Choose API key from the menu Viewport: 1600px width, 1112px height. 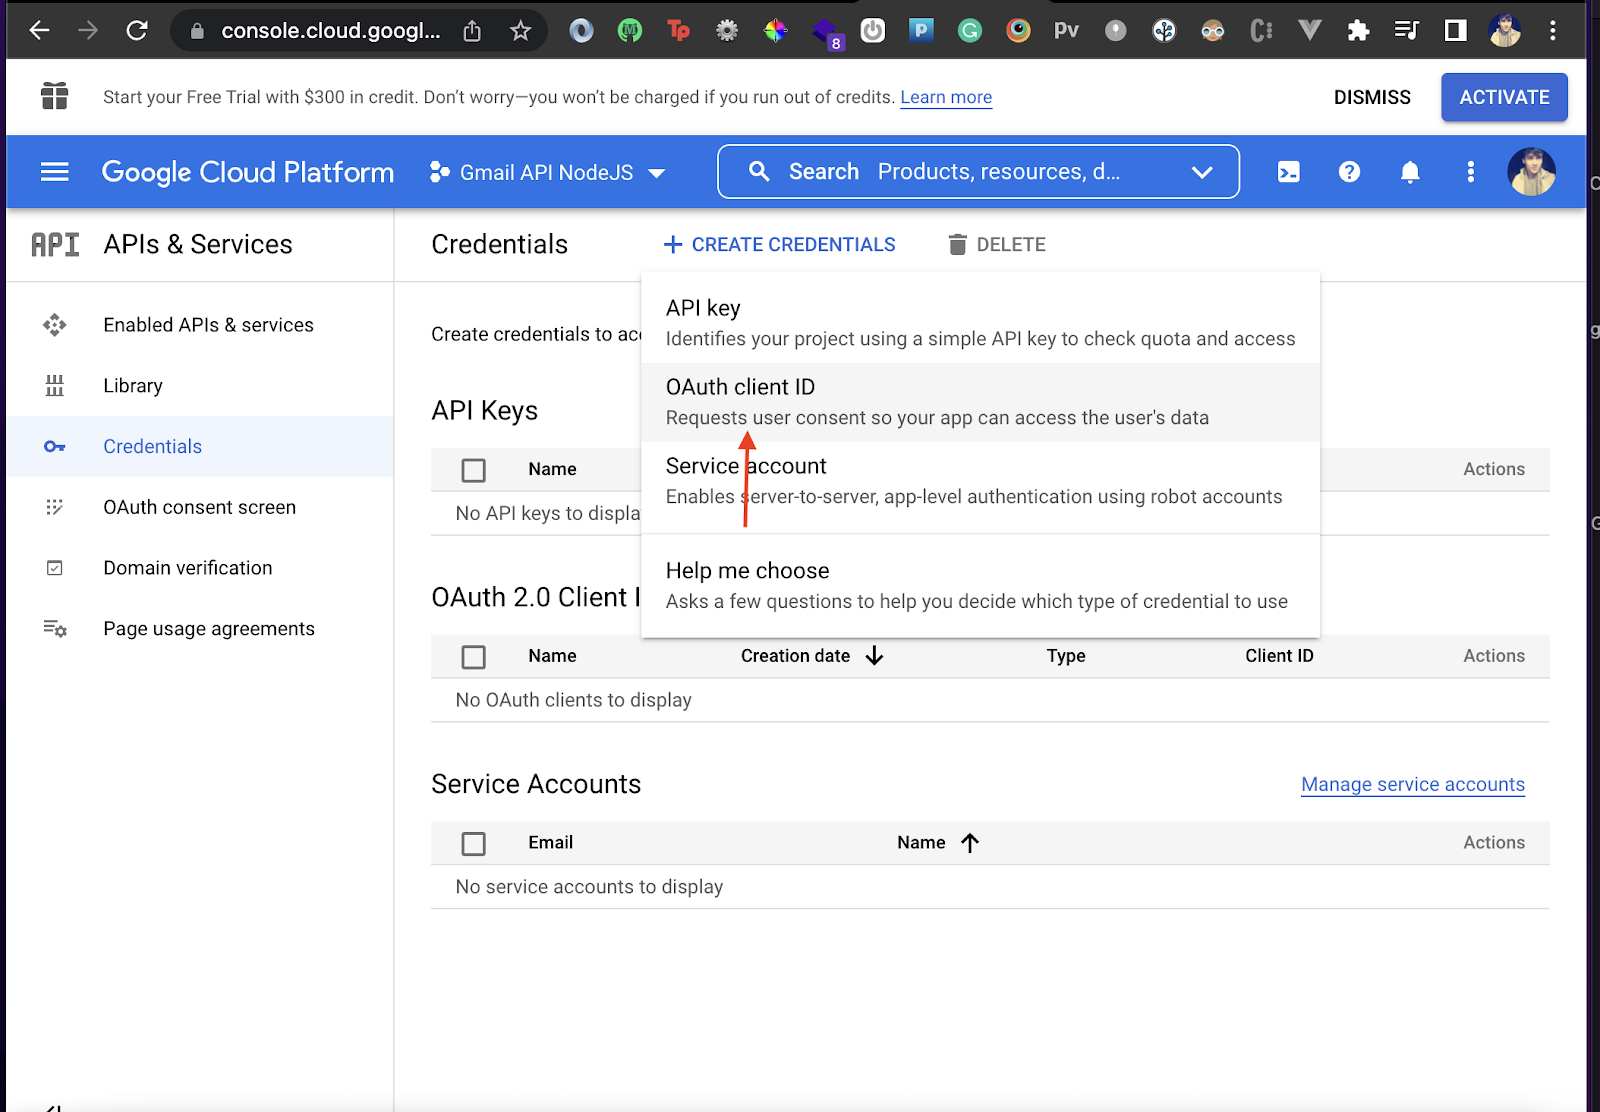(980, 323)
